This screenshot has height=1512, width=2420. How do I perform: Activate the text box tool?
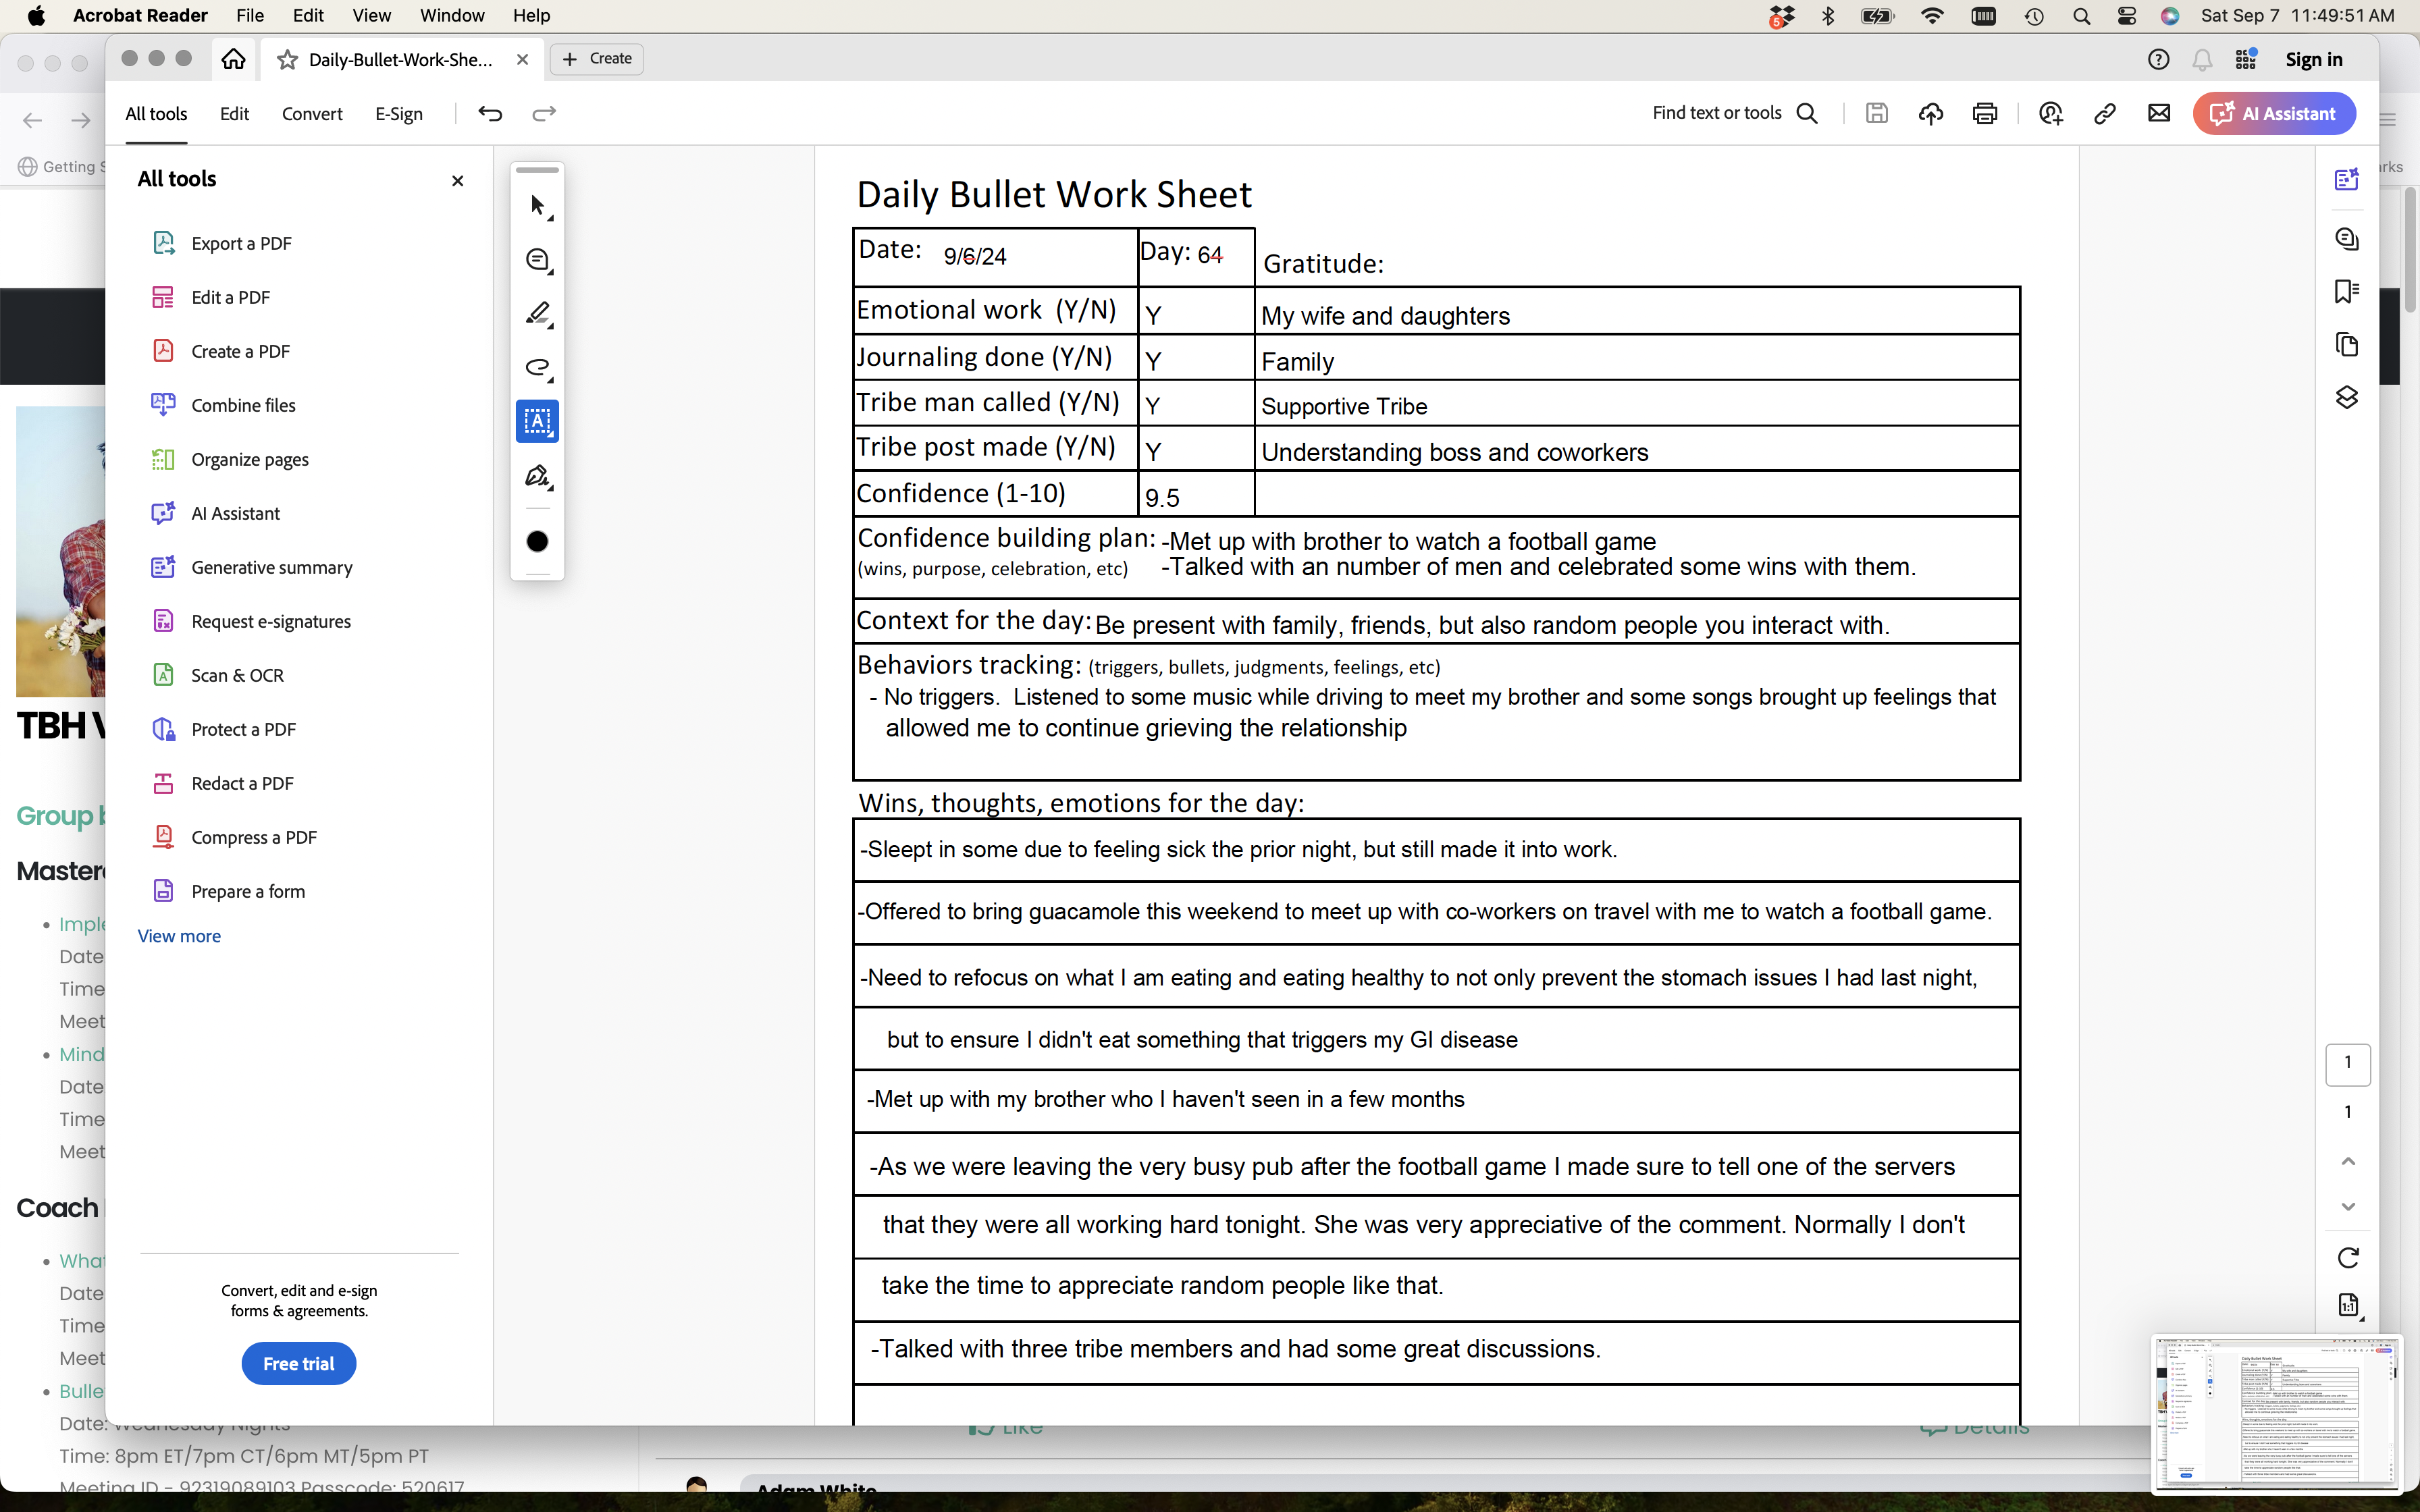pos(538,421)
